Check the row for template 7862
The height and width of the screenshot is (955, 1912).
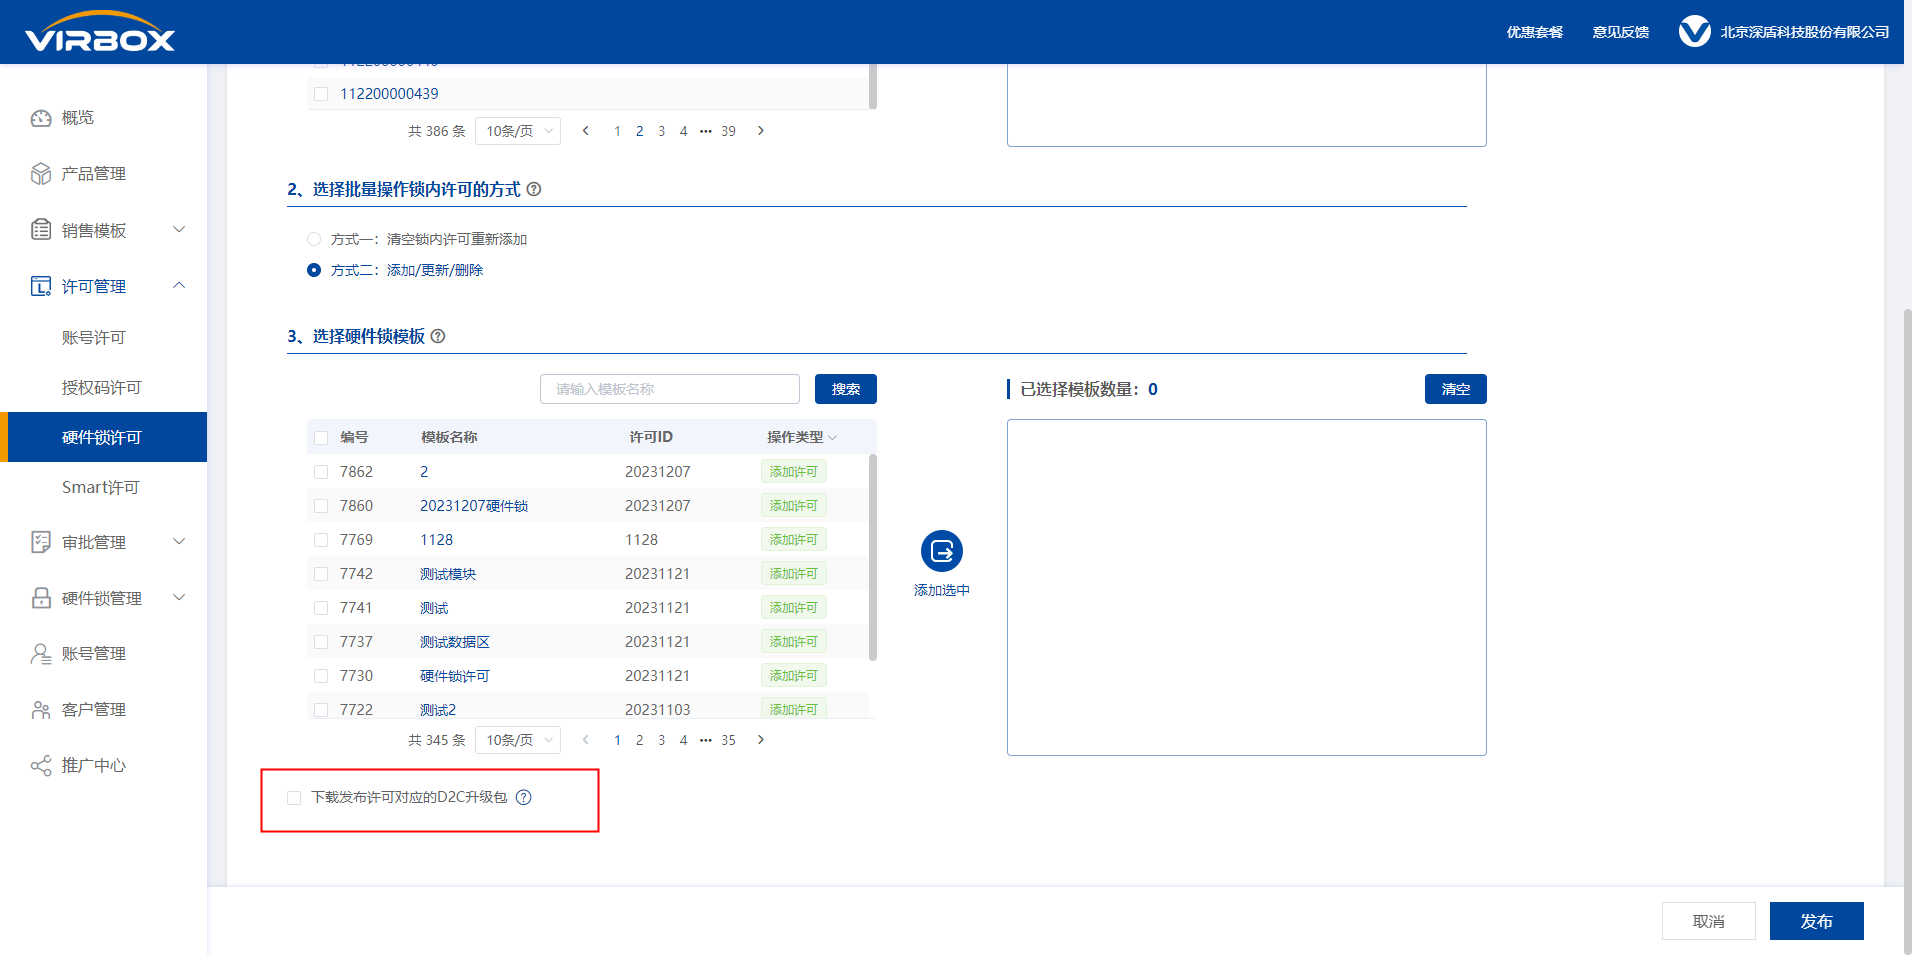point(321,472)
